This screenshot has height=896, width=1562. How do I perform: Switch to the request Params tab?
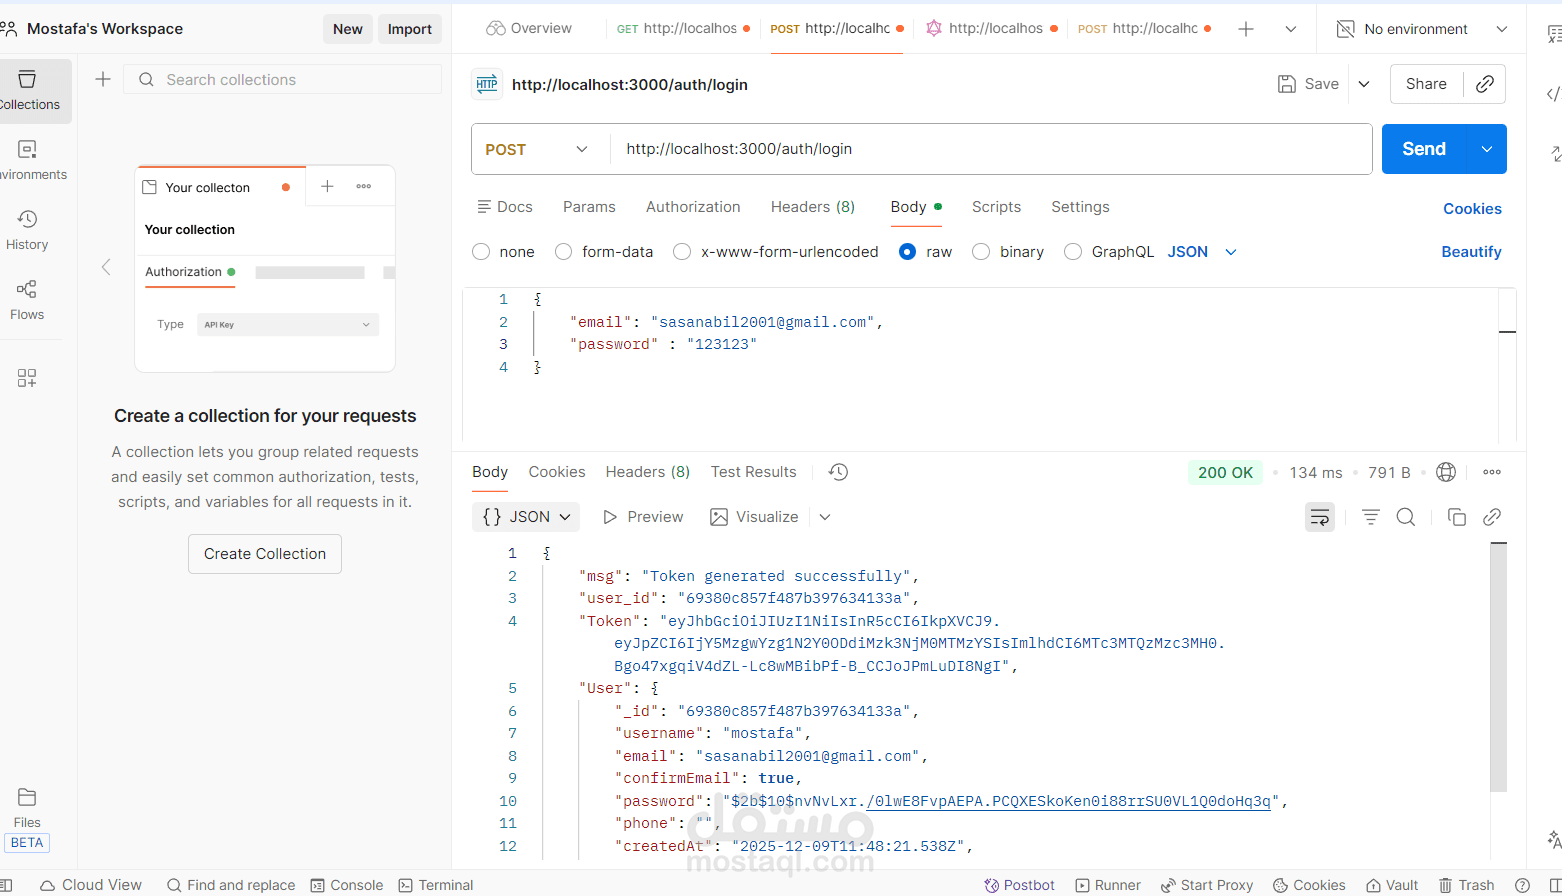(x=589, y=207)
